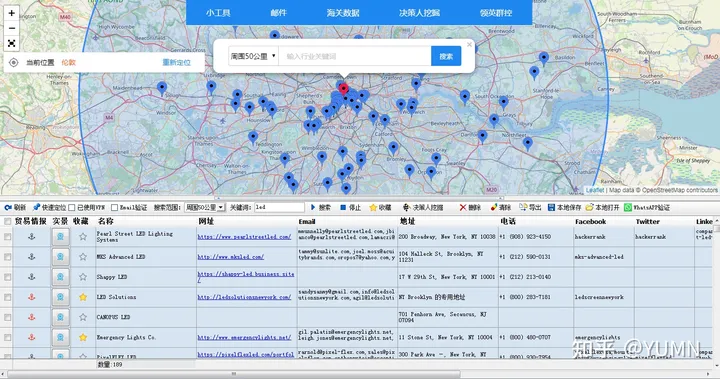Zoom in the map with plus button
The height and width of the screenshot is (379, 720).
11,13
